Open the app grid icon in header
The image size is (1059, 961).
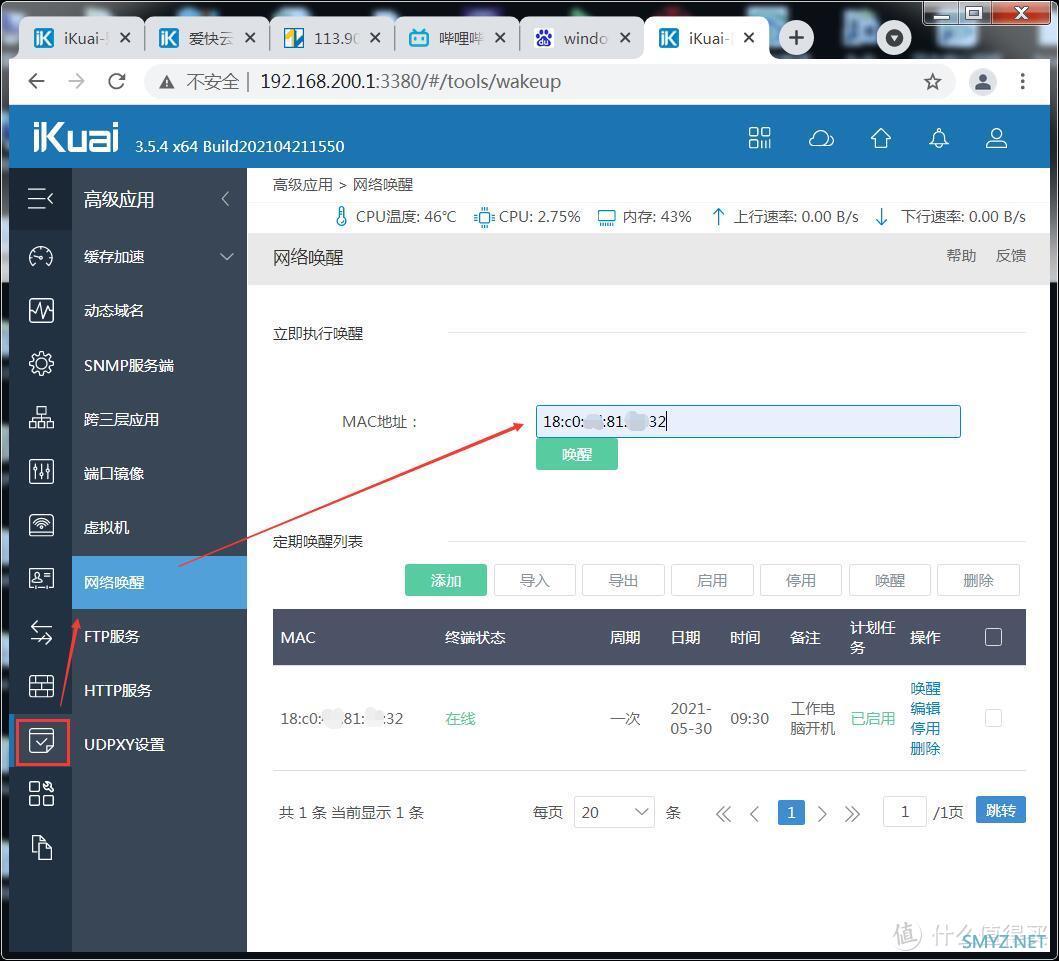(760, 138)
